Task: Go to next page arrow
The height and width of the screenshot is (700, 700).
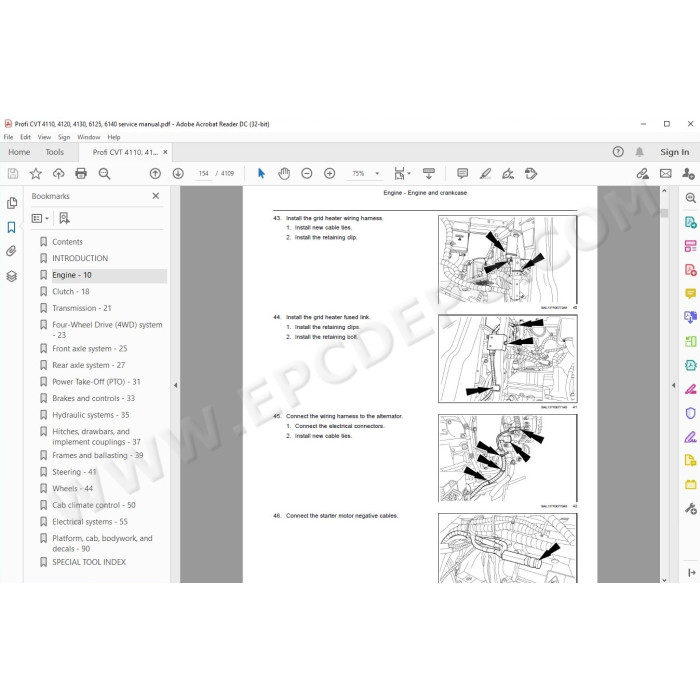Action: click(x=178, y=174)
